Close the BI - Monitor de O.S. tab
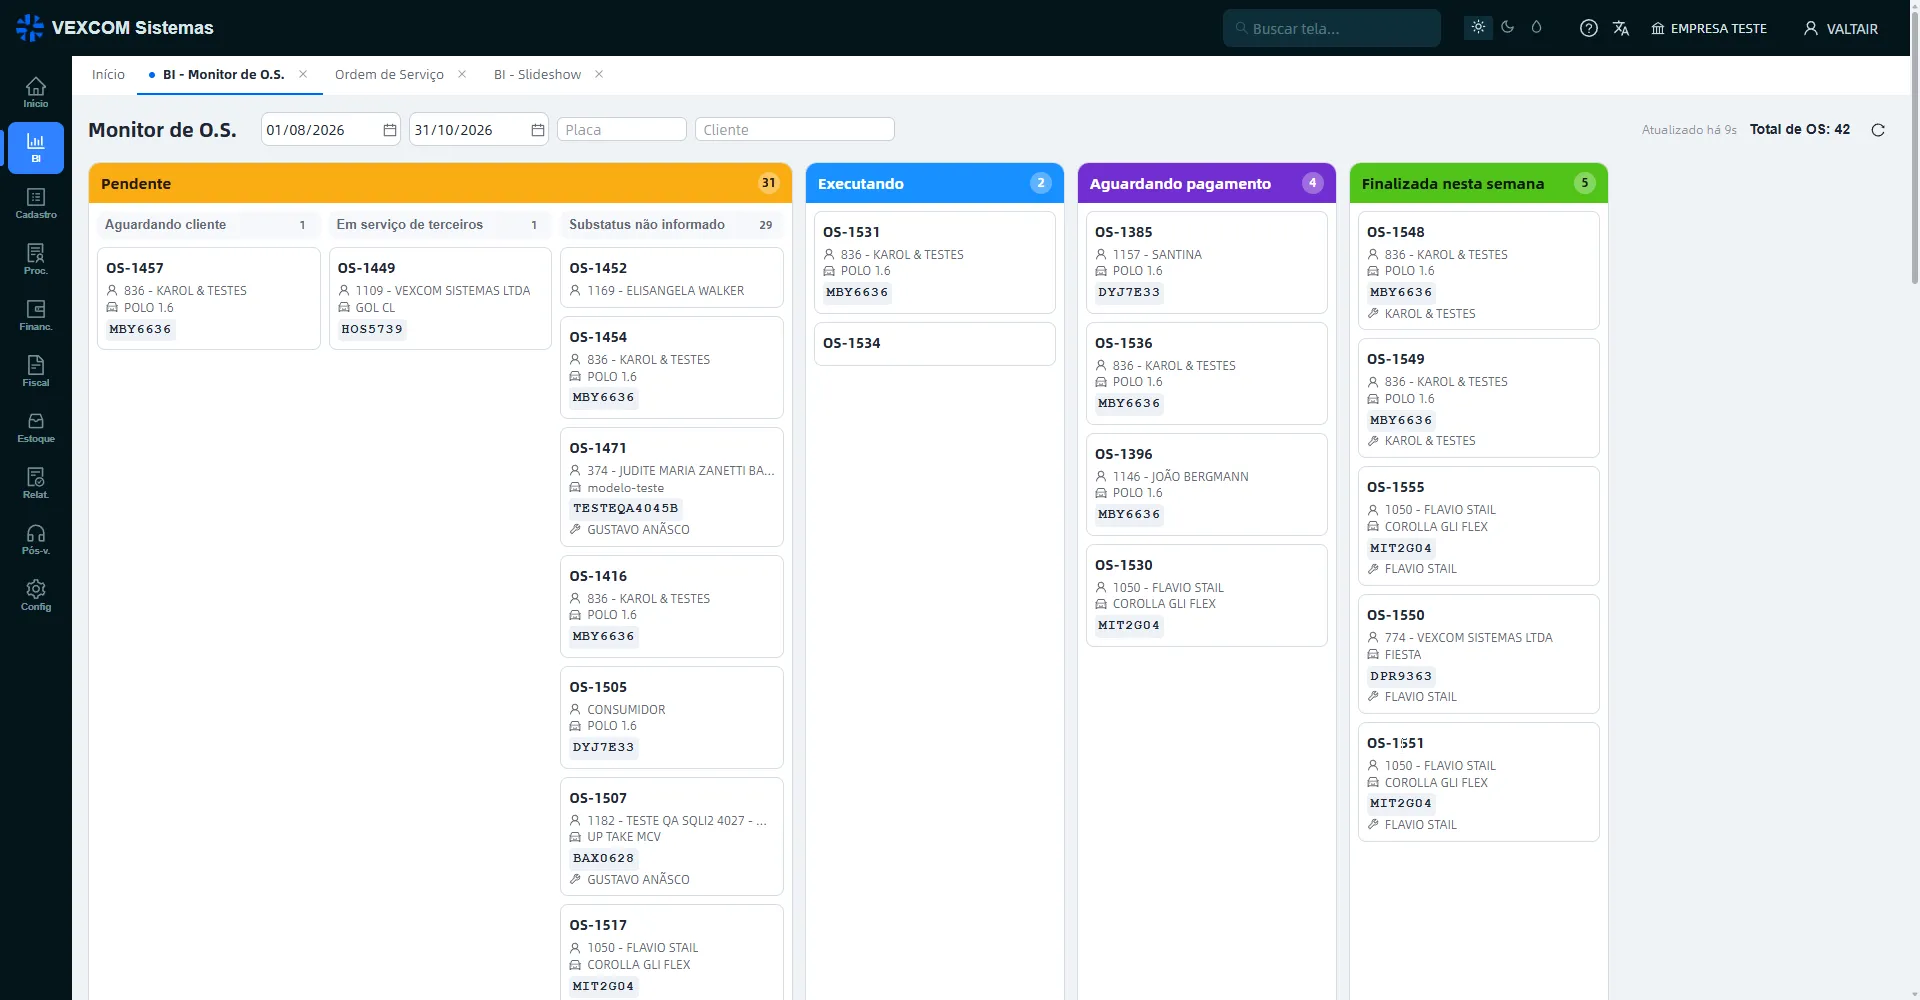 303,74
